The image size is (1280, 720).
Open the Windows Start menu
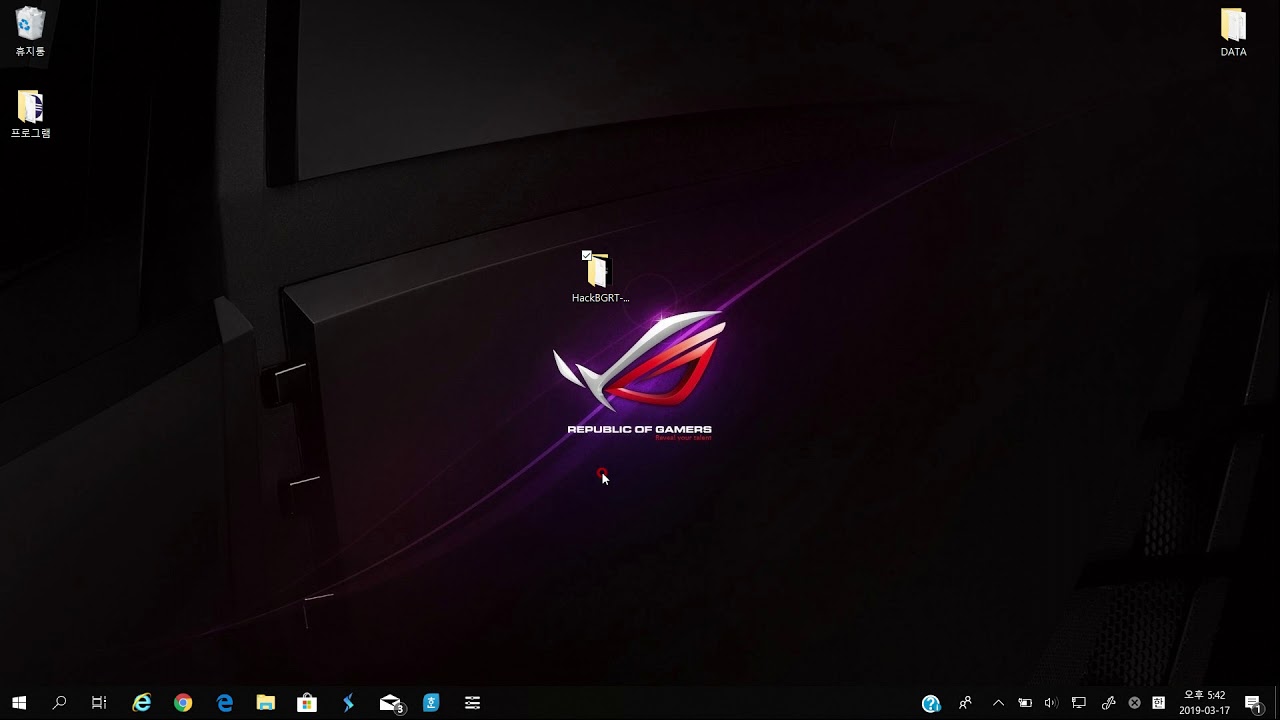click(18, 703)
